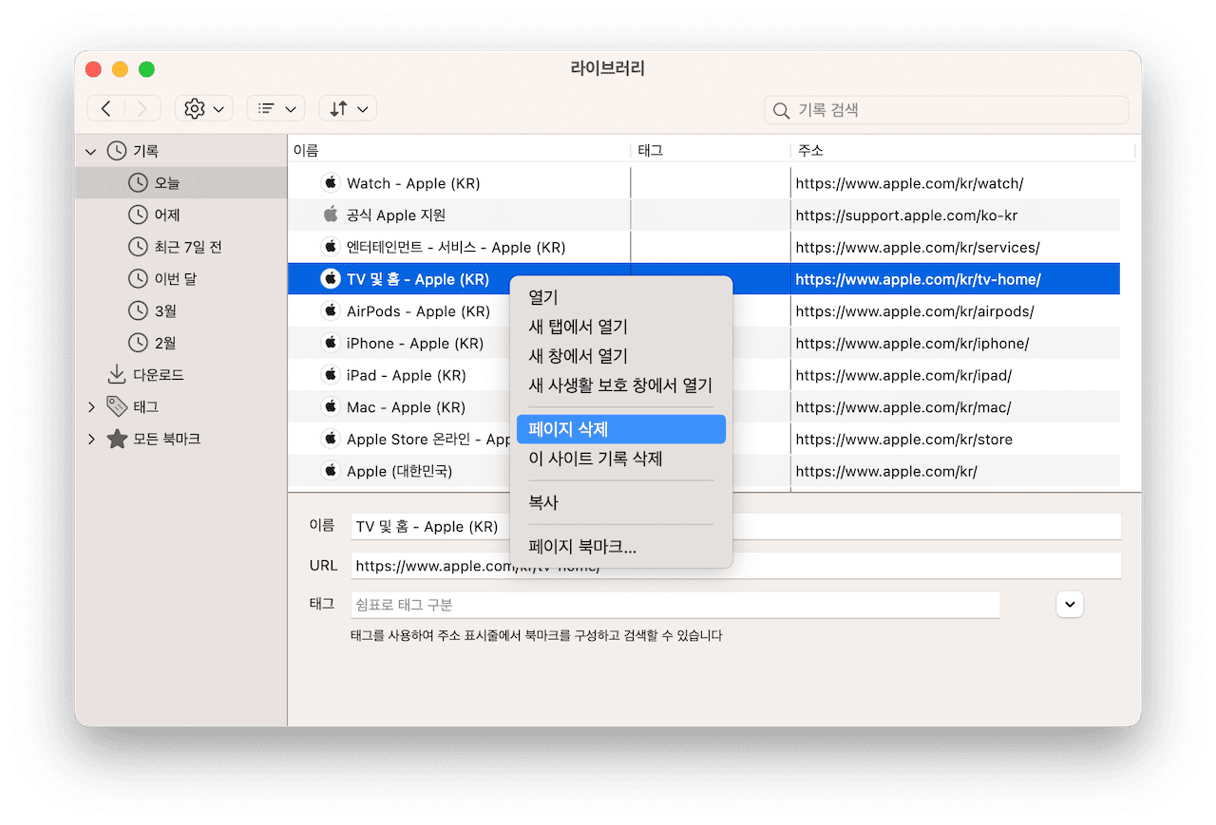Open 다운로드 in the sidebar
This screenshot has width=1216, height=825.
click(x=181, y=375)
